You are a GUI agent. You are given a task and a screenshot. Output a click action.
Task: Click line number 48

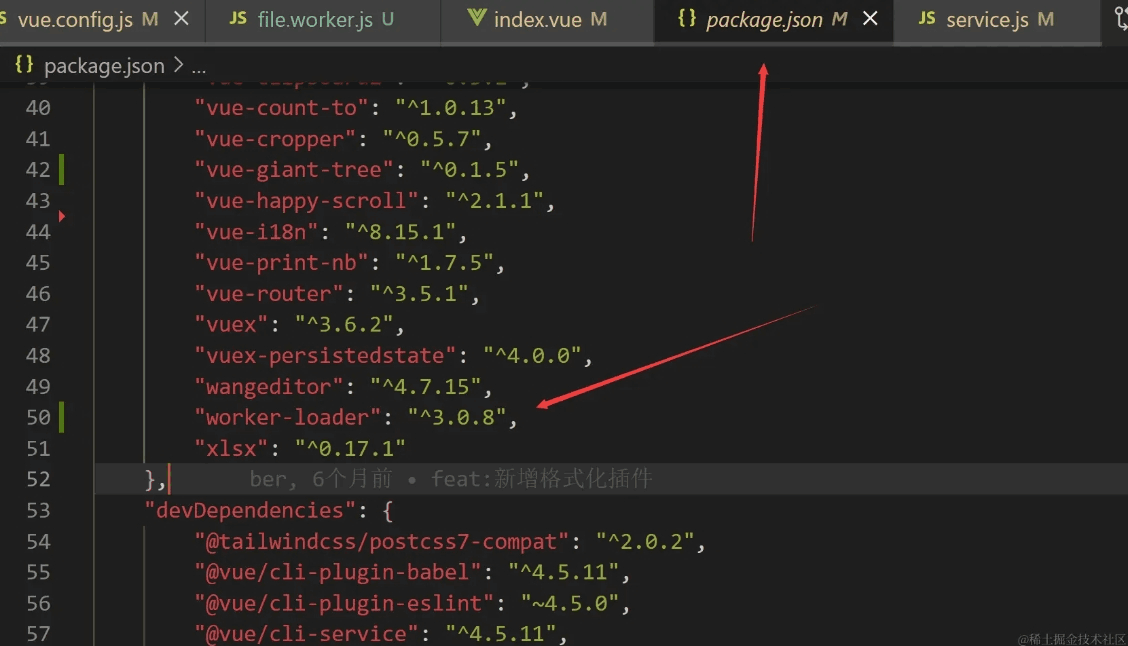[38, 355]
